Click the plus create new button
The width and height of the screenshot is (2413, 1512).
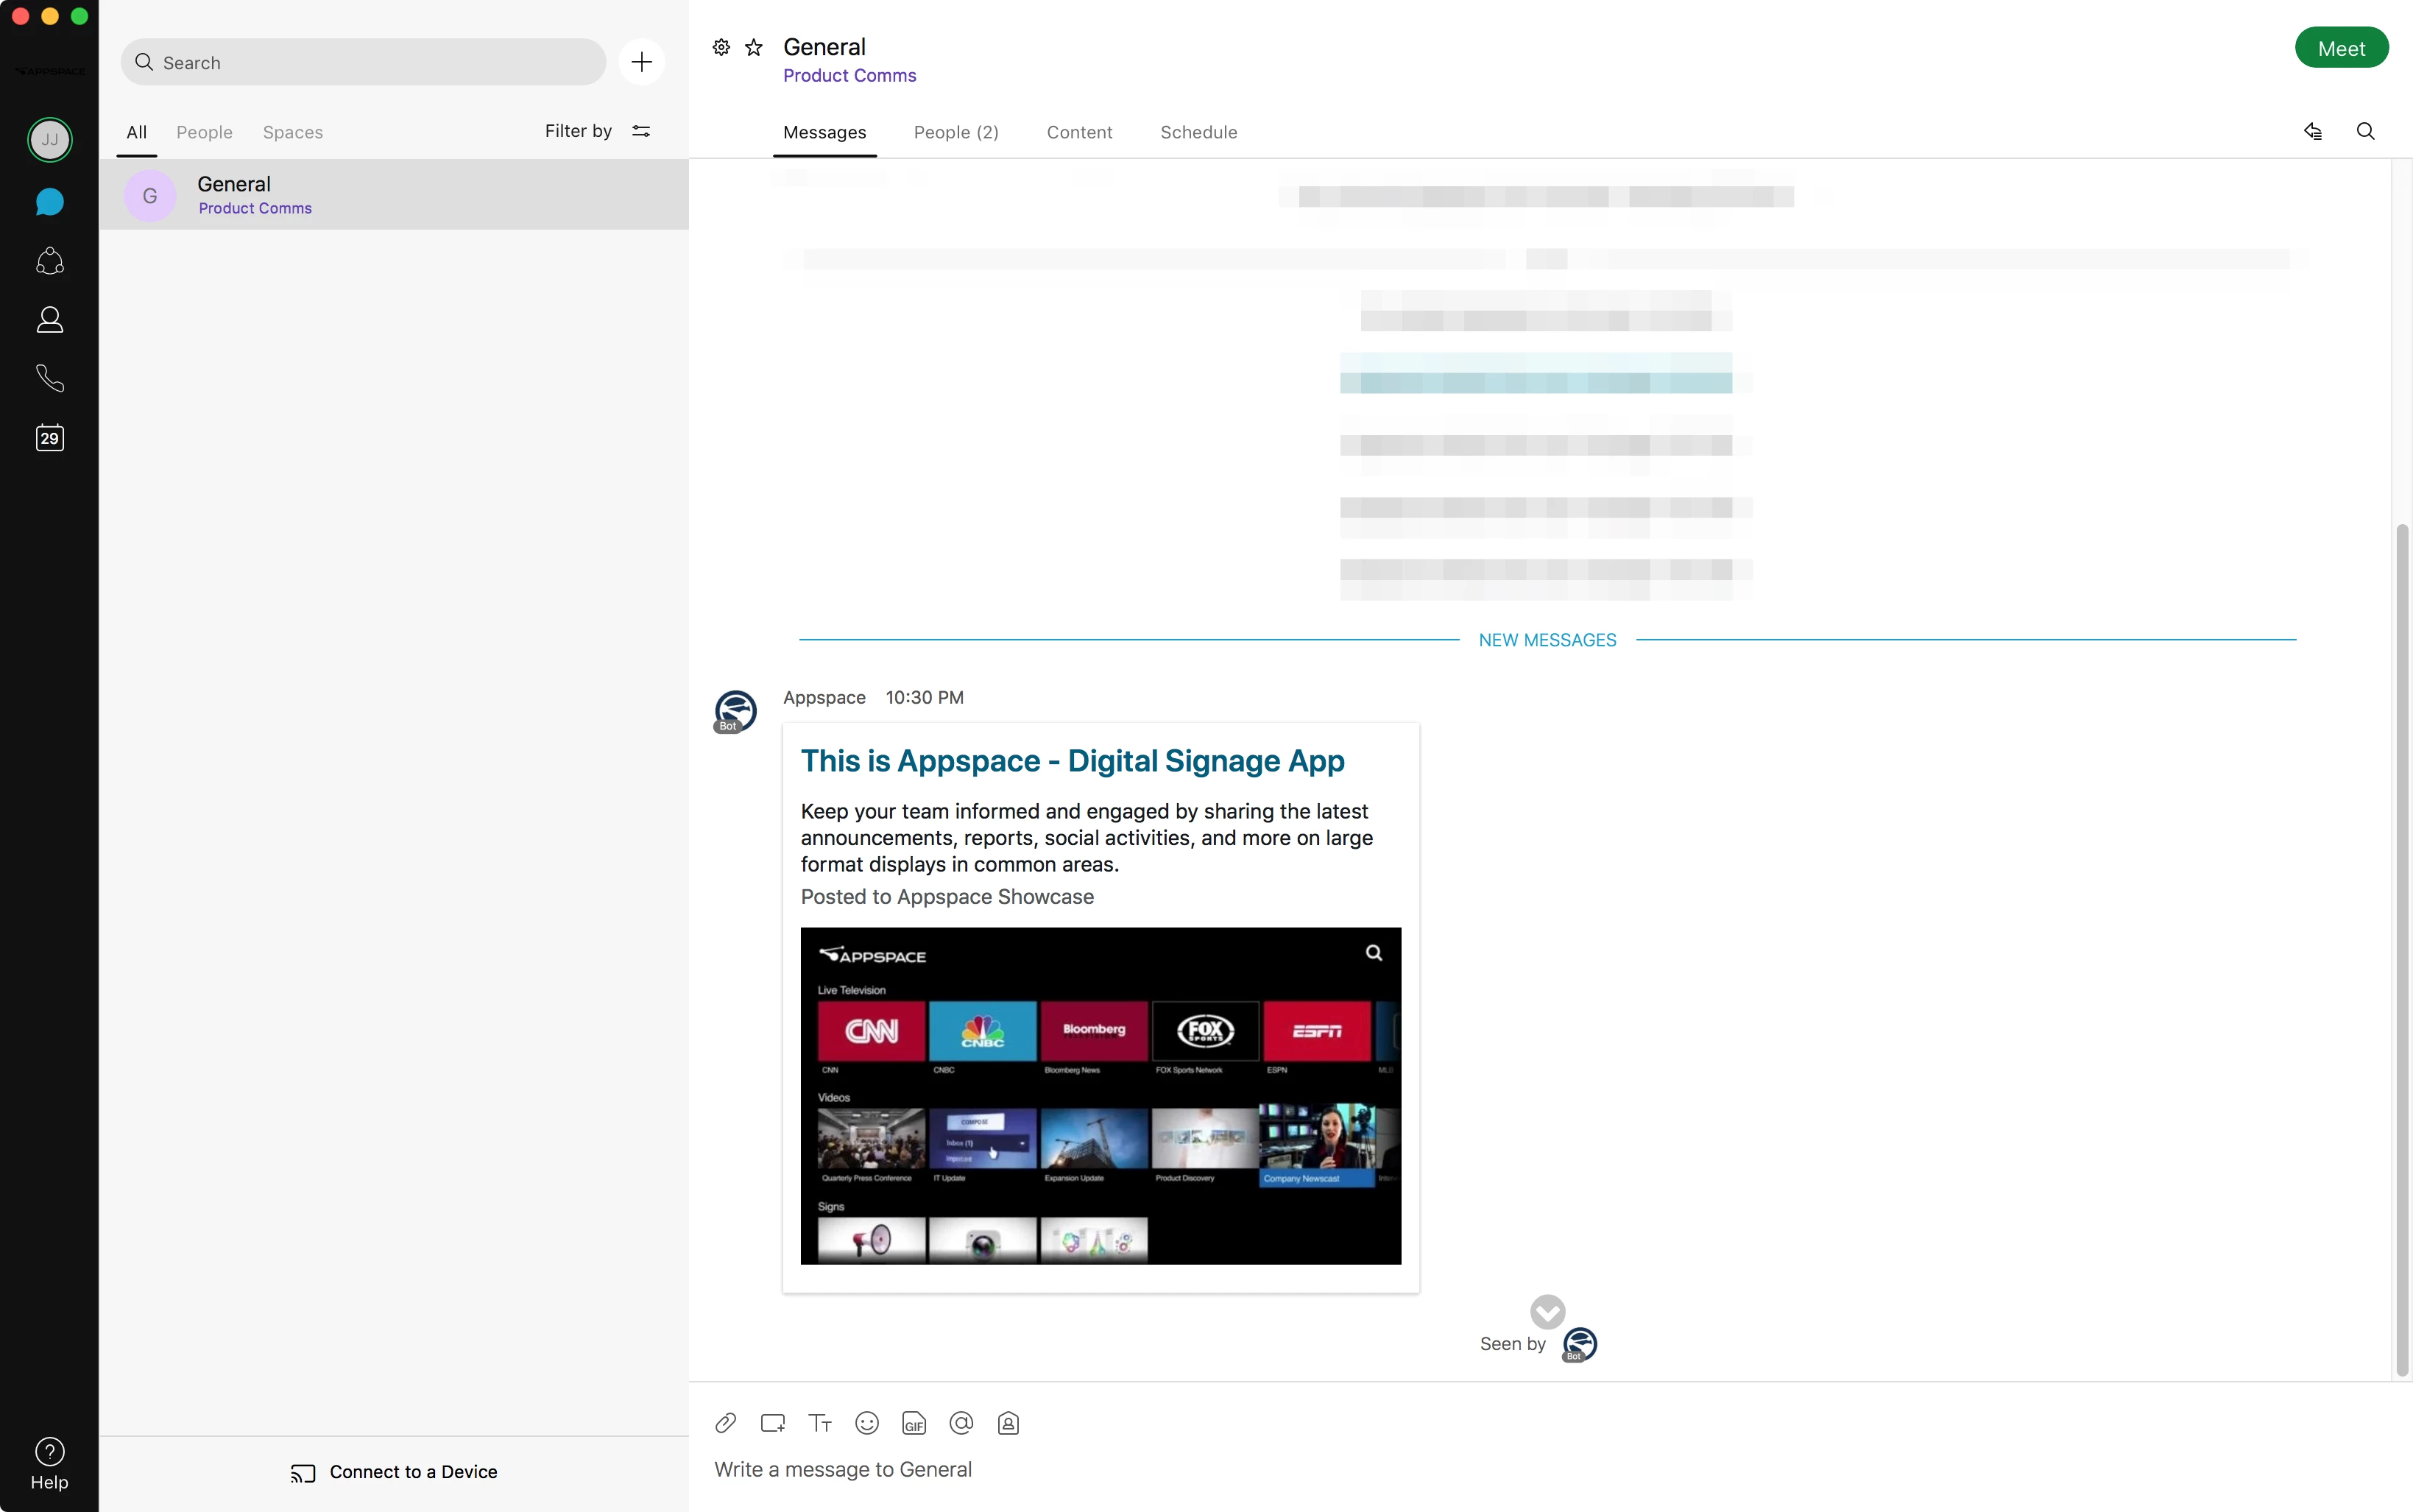coord(641,62)
